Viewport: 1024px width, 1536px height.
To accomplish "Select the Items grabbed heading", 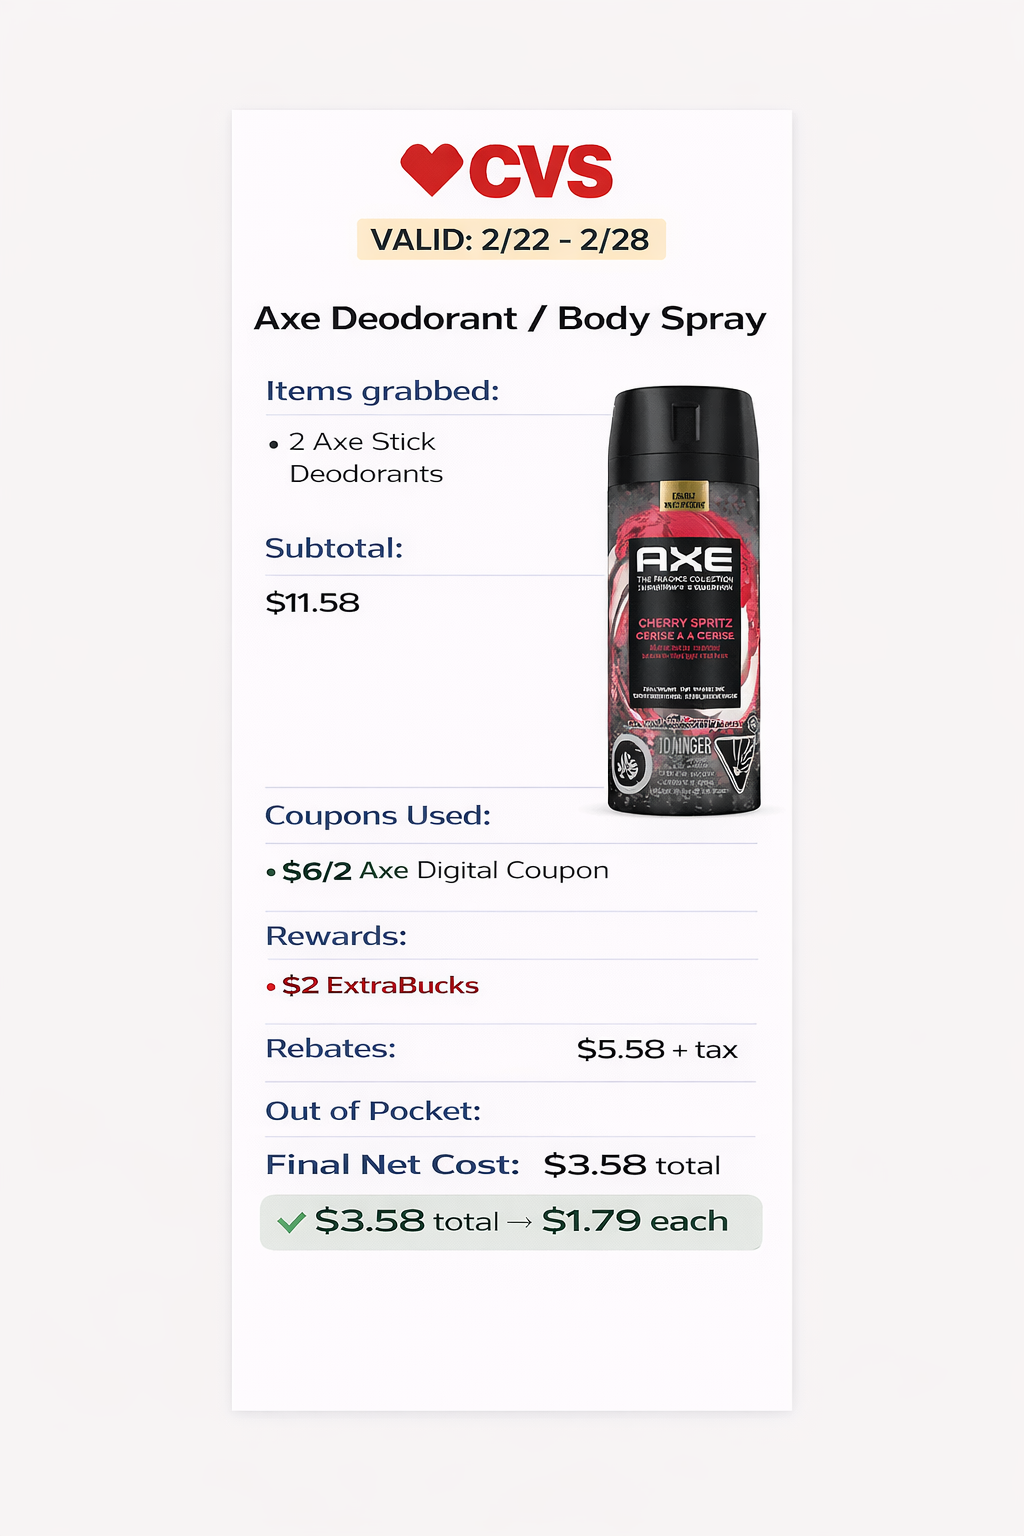I will tap(382, 391).
